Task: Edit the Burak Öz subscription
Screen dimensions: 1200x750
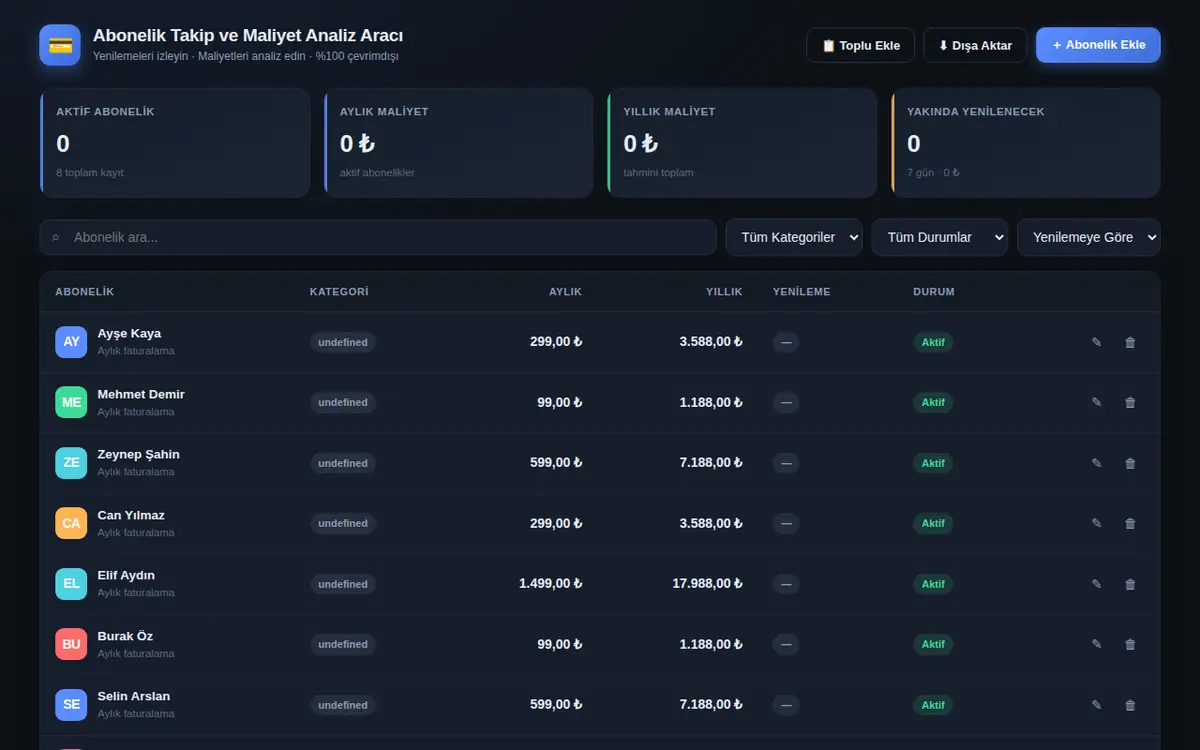Action: [x=1096, y=644]
